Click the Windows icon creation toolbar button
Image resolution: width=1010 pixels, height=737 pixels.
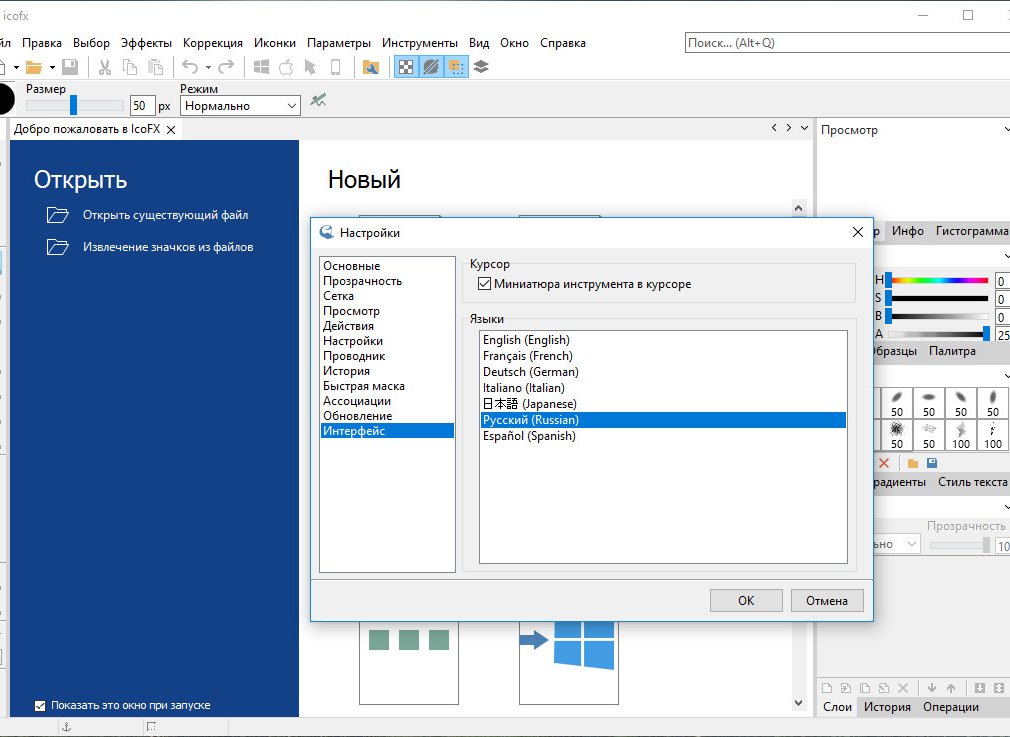click(261, 67)
